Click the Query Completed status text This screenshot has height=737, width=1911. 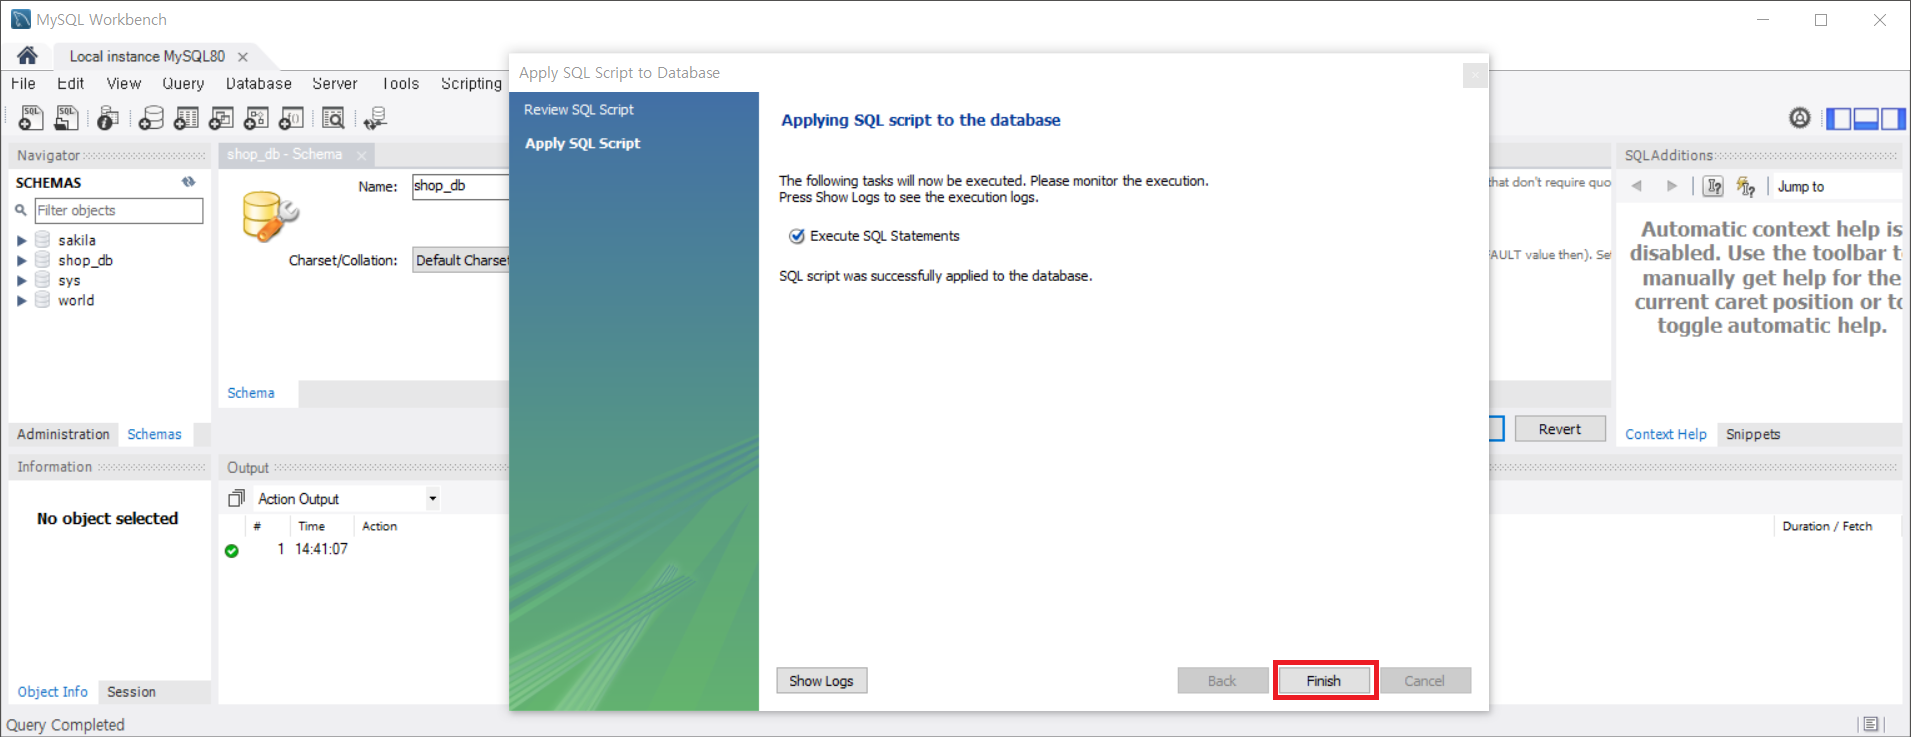[66, 724]
